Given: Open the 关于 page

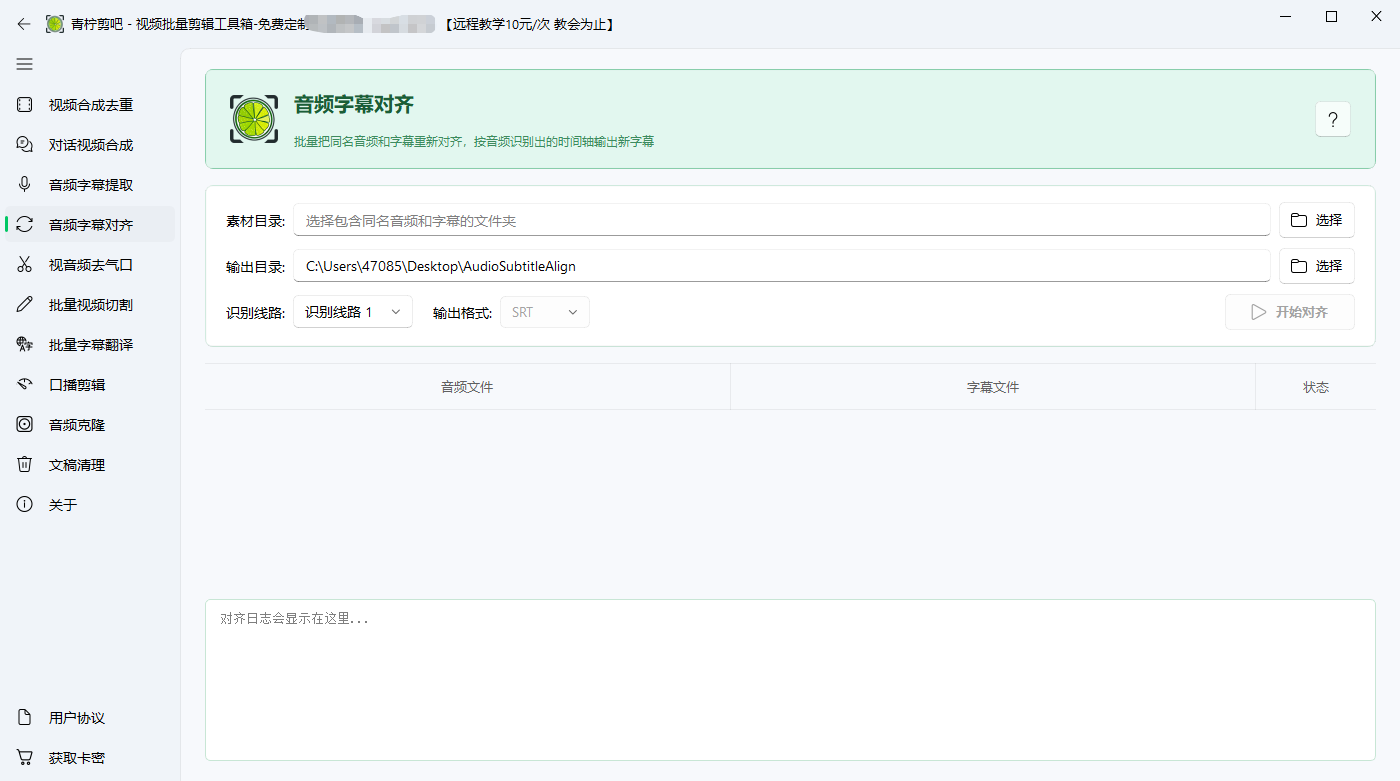Looking at the screenshot, I should point(90,505).
